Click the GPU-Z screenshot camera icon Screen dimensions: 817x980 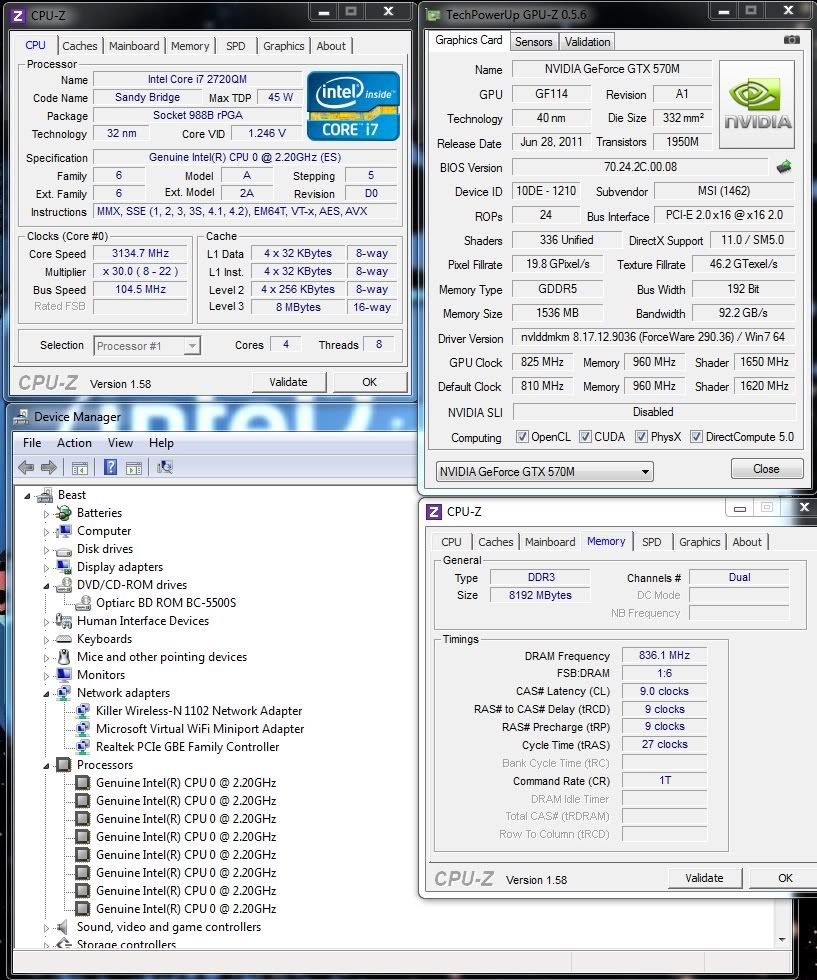tap(791, 40)
